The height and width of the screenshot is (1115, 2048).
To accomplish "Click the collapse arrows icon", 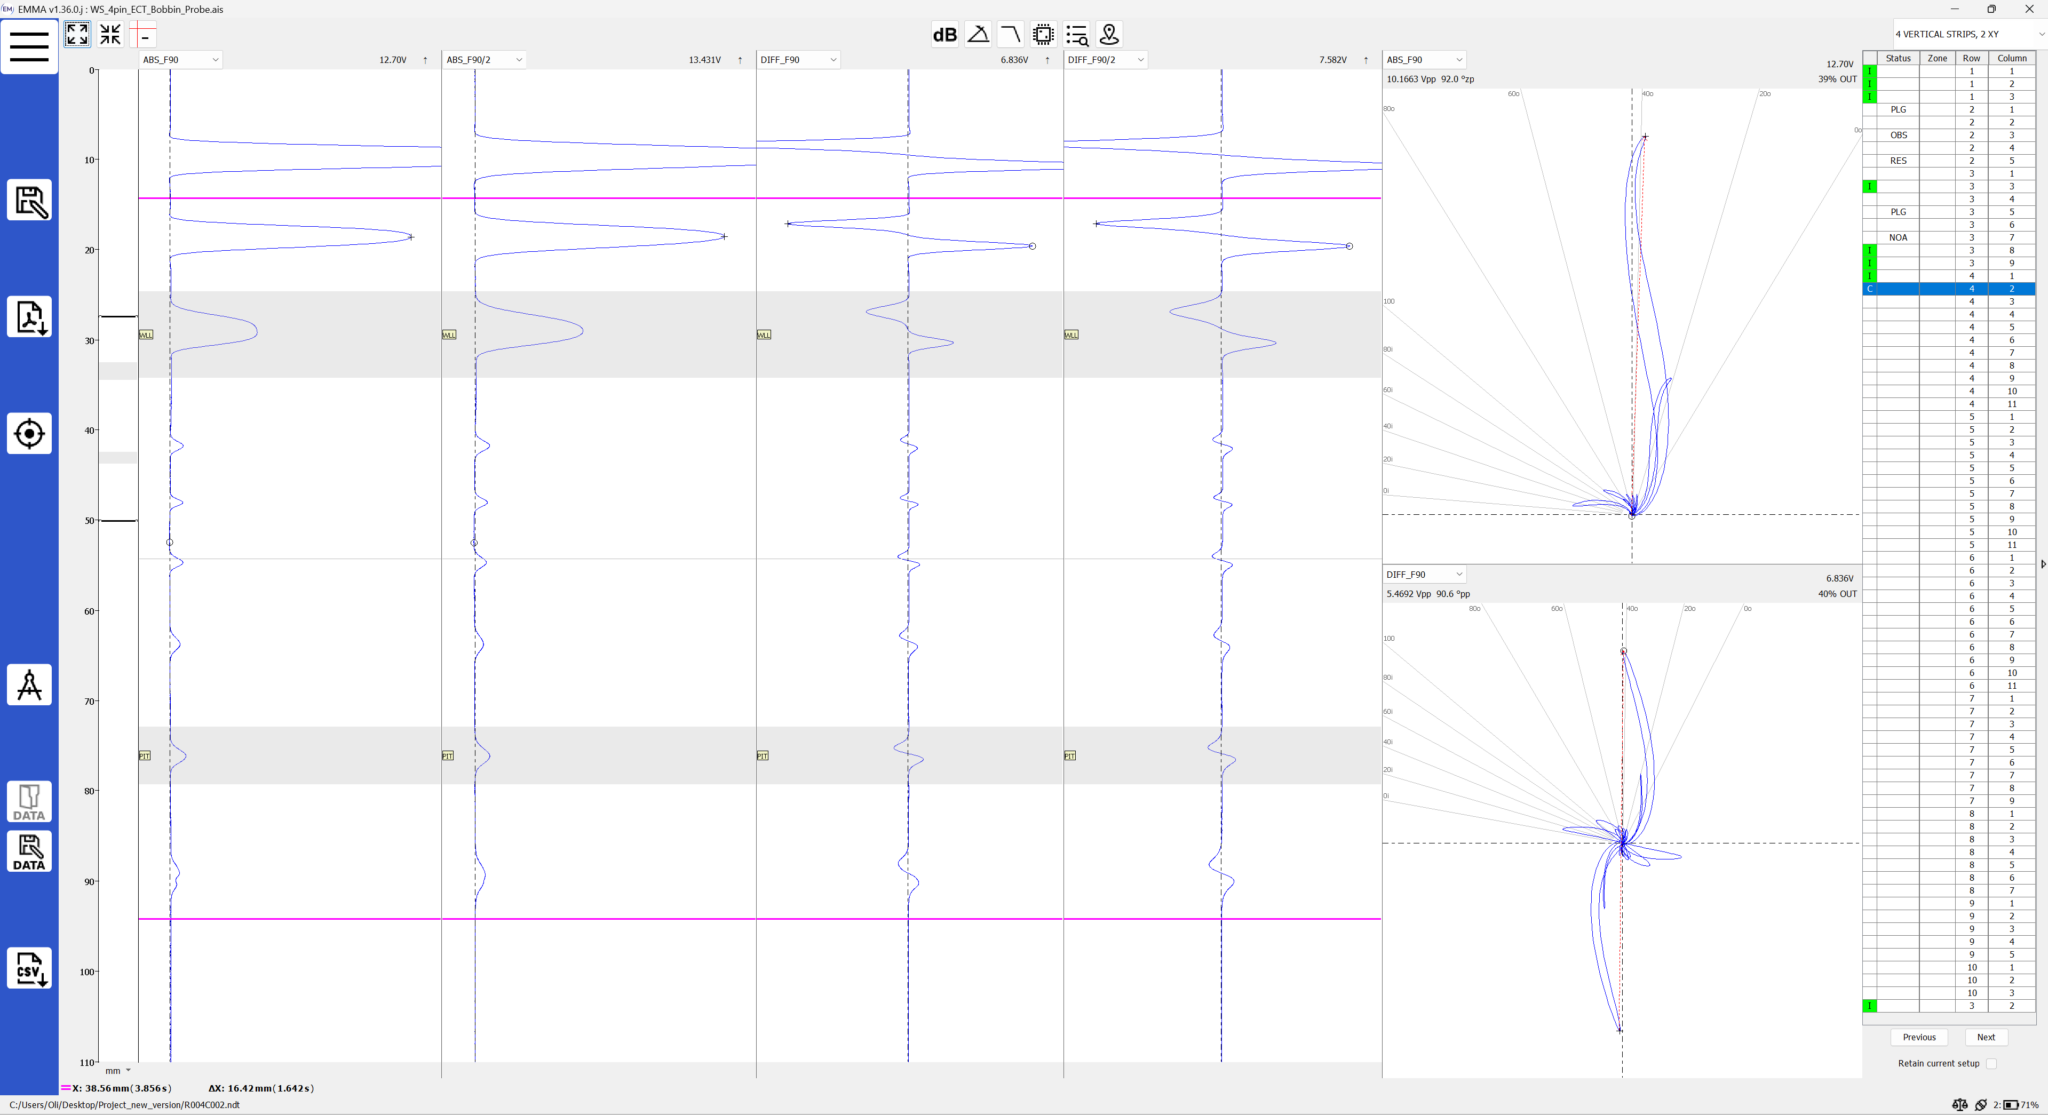I will click(x=110, y=34).
